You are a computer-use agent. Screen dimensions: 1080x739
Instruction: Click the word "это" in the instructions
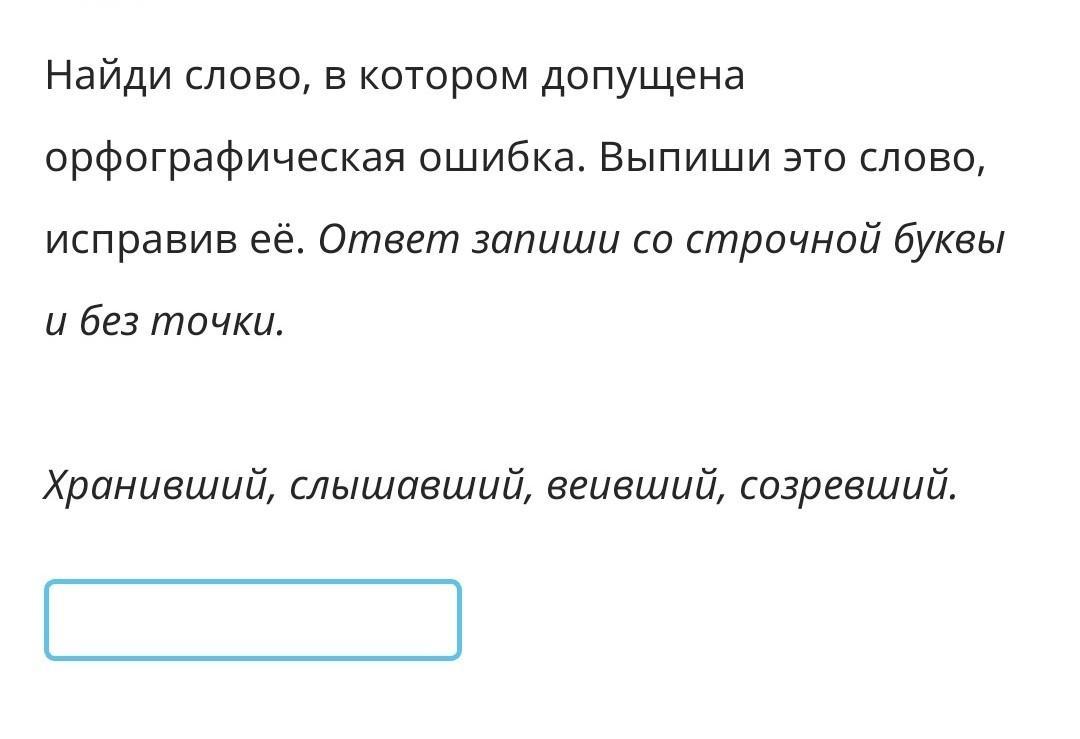click(814, 159)
